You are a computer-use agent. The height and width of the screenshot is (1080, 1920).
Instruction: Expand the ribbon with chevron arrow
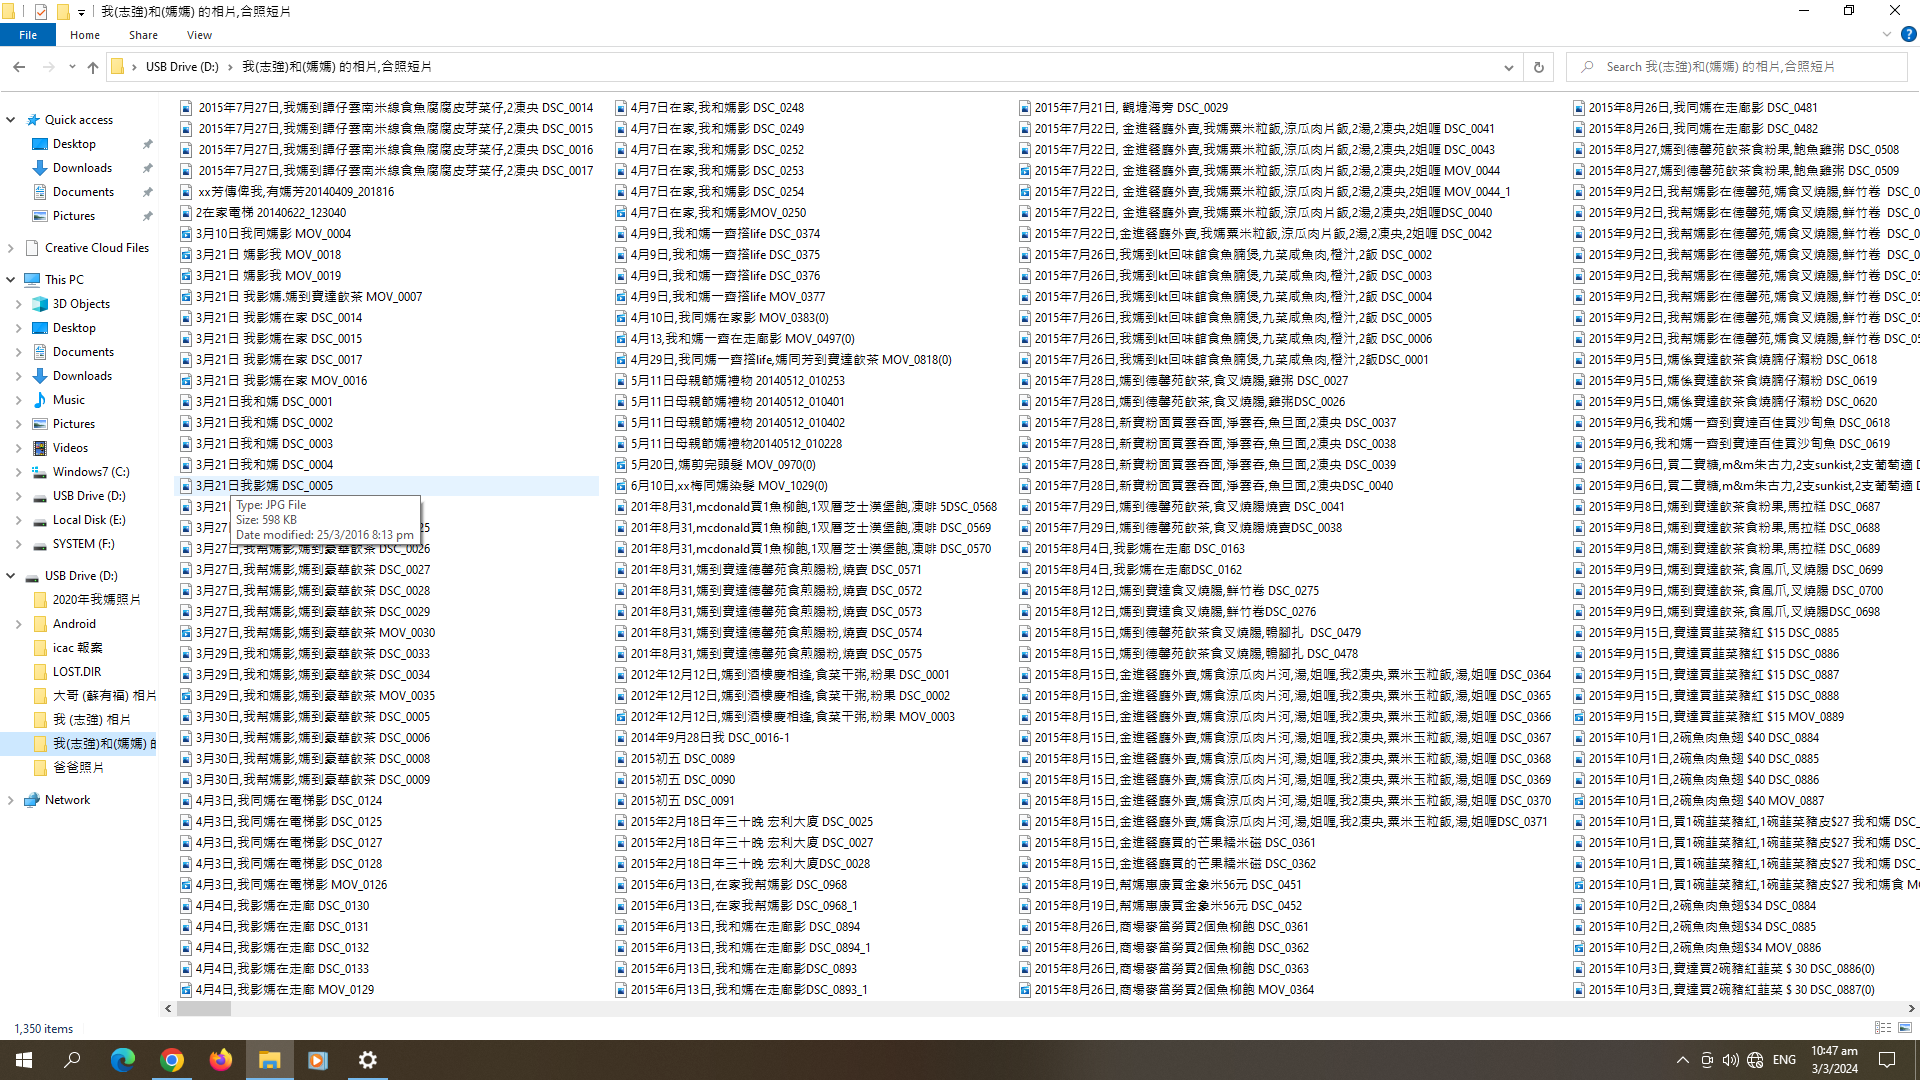point(1887,34)
